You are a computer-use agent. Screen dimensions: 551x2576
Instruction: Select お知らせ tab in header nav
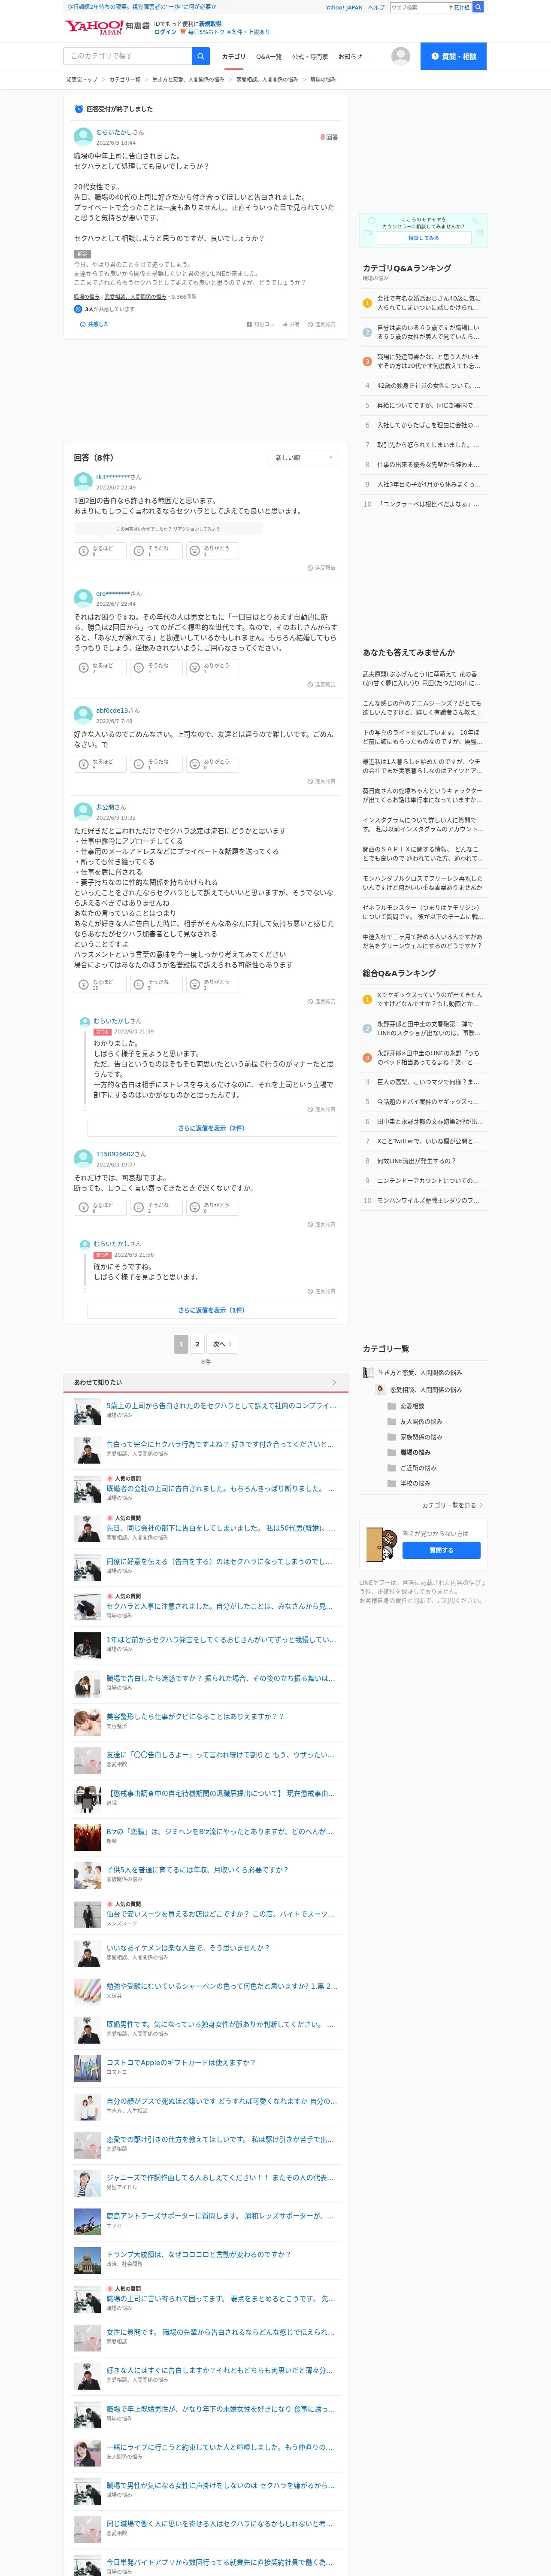[350, 57]
